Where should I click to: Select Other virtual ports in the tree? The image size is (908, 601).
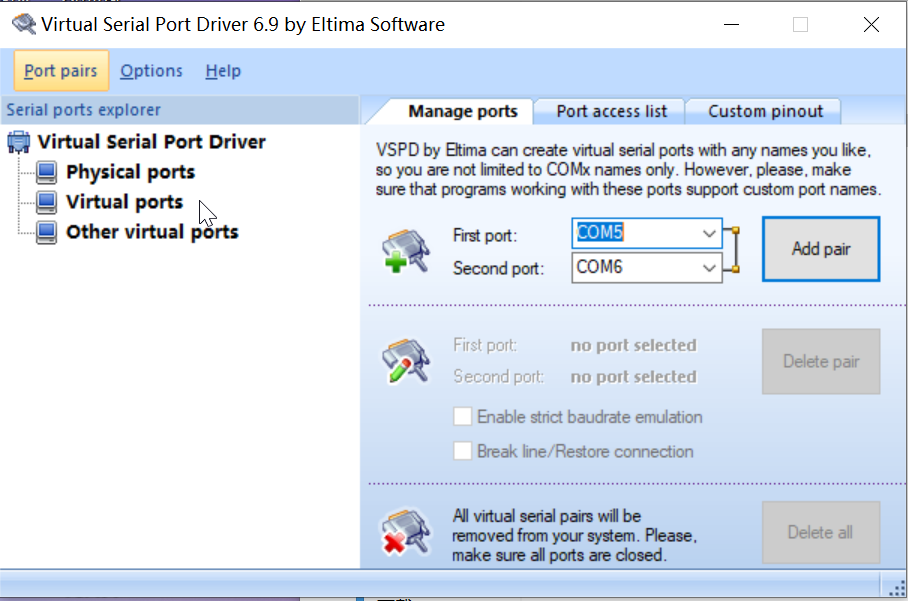click(152, 232)
